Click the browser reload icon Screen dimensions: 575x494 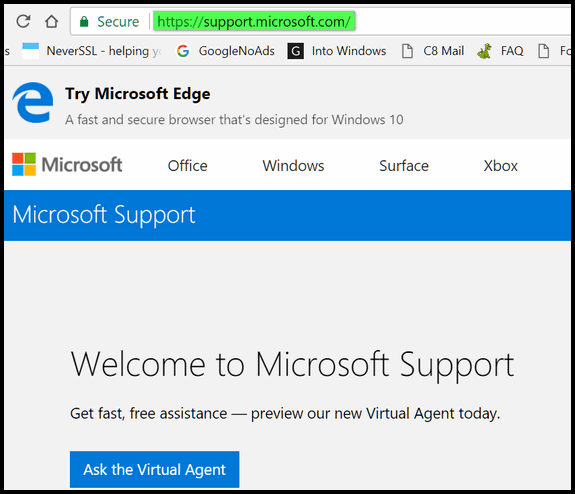(x=23, y=21)
